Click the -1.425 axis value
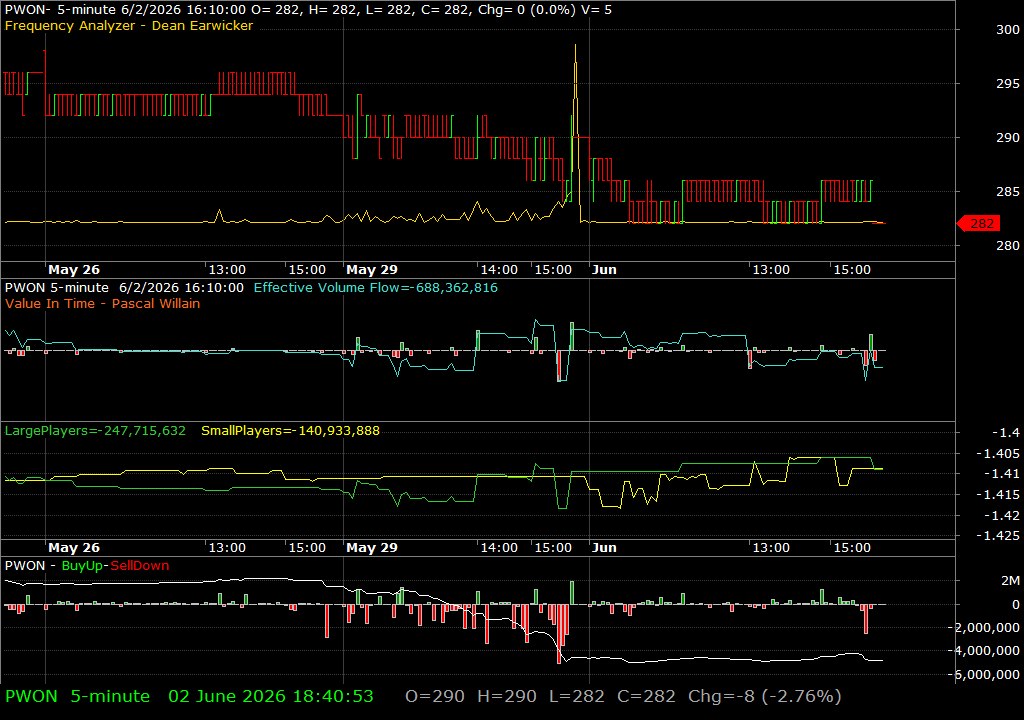Screen dimensions: 1024x720 (997, 536)
